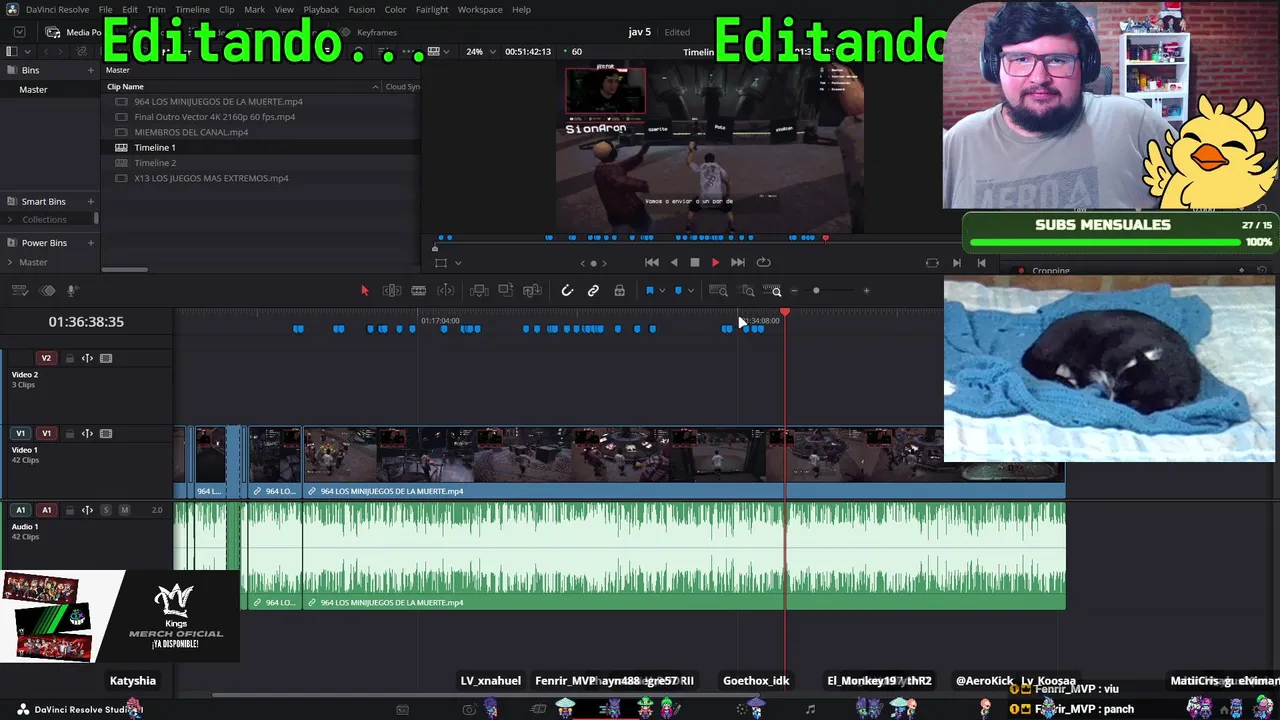Lock the Video 2 track
1280x720 pixels.
pos(70,358)
